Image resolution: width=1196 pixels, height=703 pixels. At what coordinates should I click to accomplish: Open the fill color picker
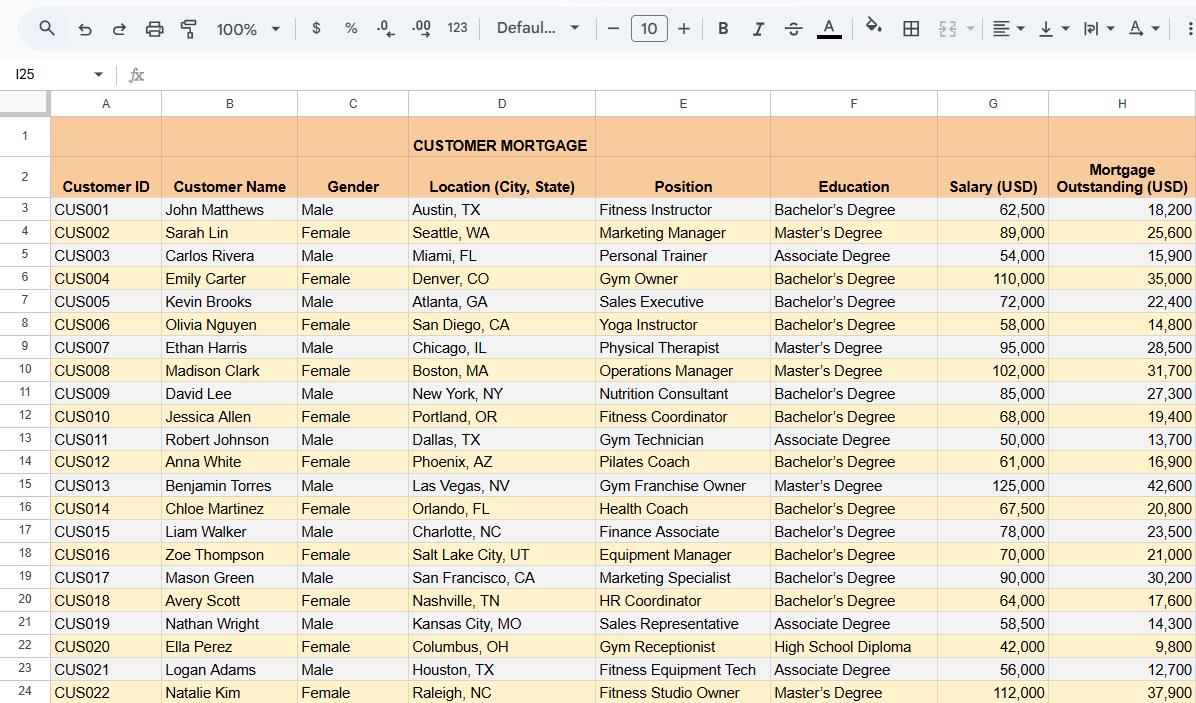[873, 28]
